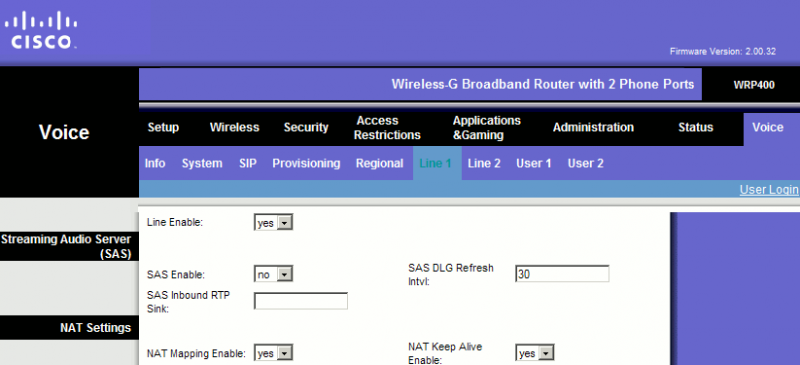Go to the SIP sub-tab
Image resolution: width=800 pixels, height=365 pixels.
247,163
